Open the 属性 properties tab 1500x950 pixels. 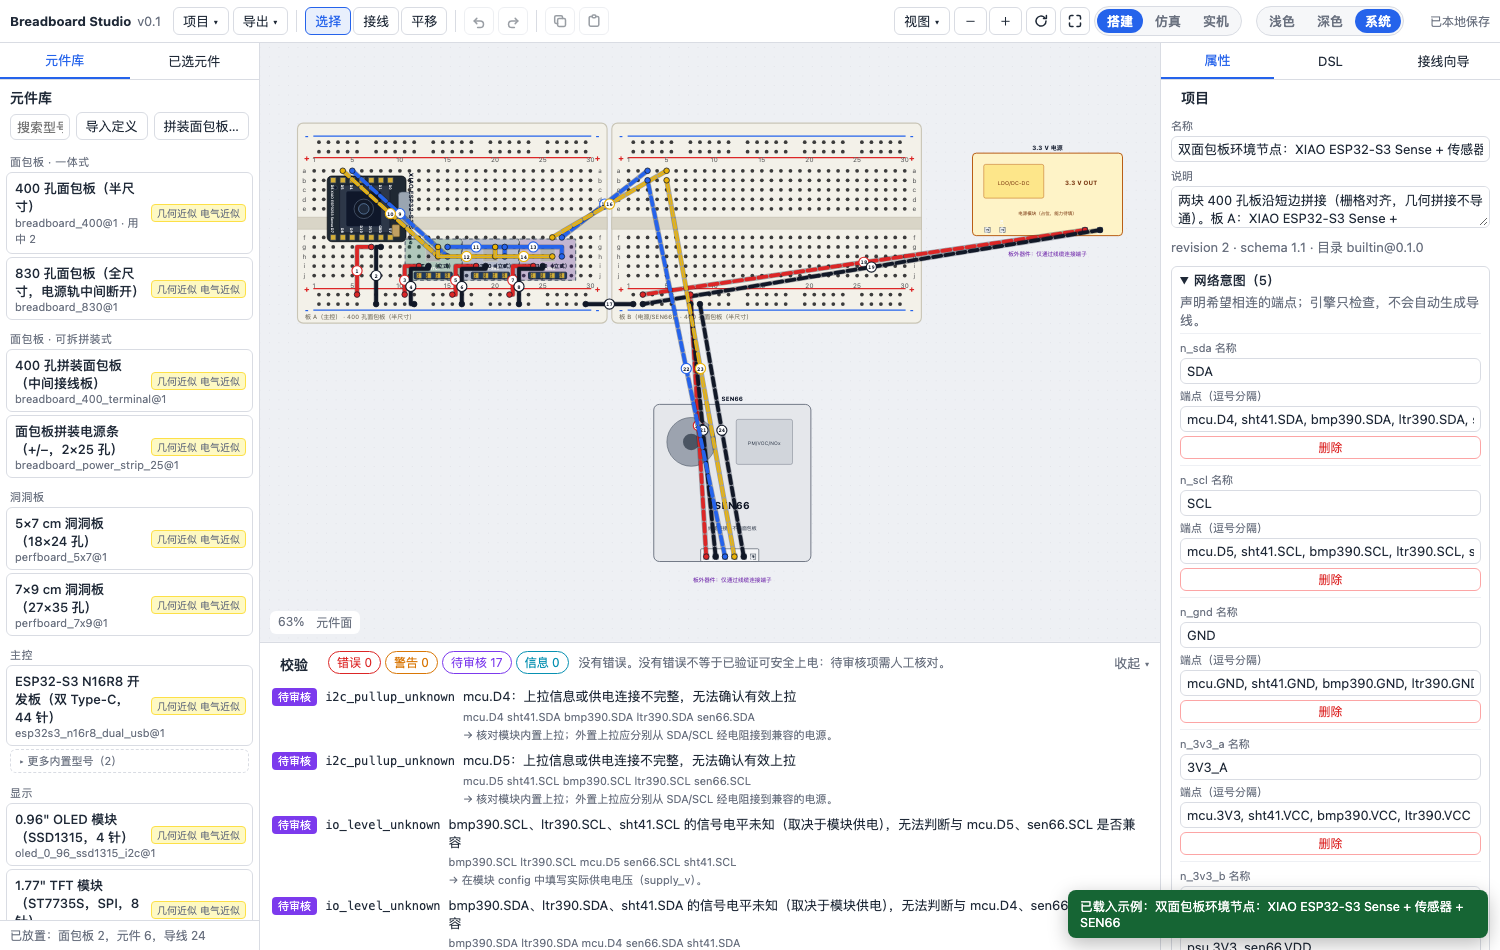point(1217,61)
